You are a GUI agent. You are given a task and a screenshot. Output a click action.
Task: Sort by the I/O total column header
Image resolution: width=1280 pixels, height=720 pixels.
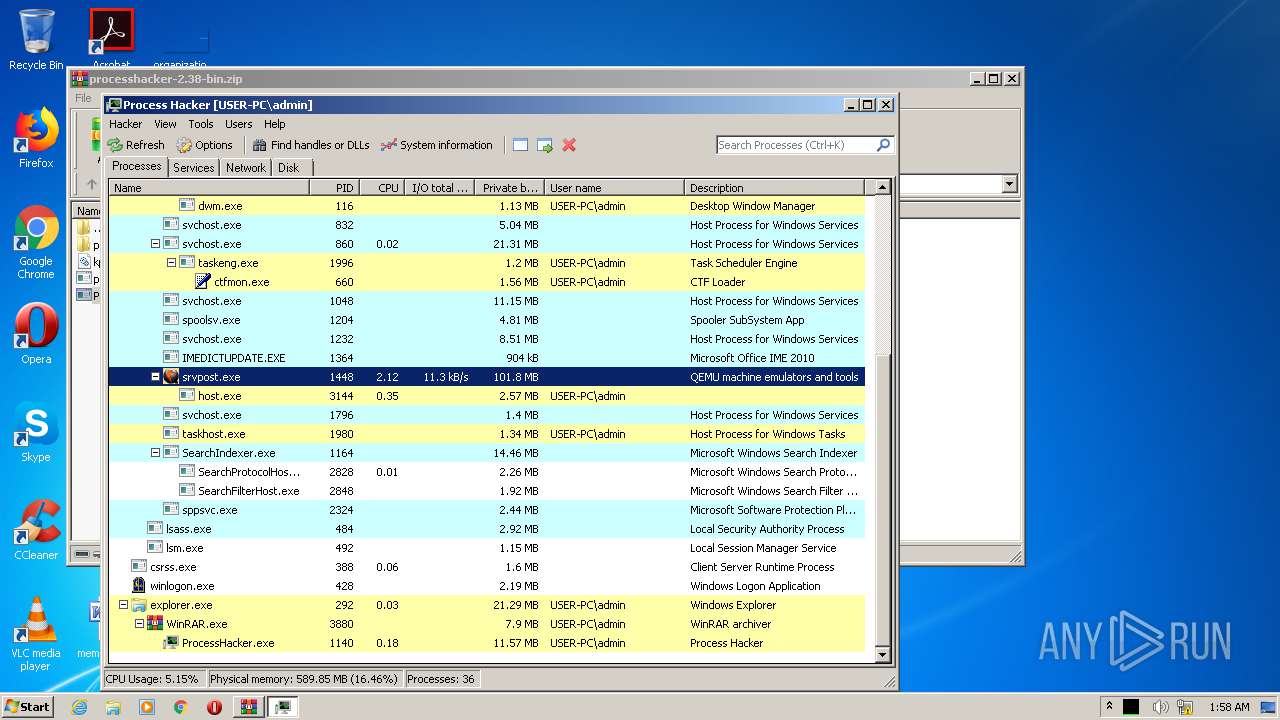(x=439, y=187)
